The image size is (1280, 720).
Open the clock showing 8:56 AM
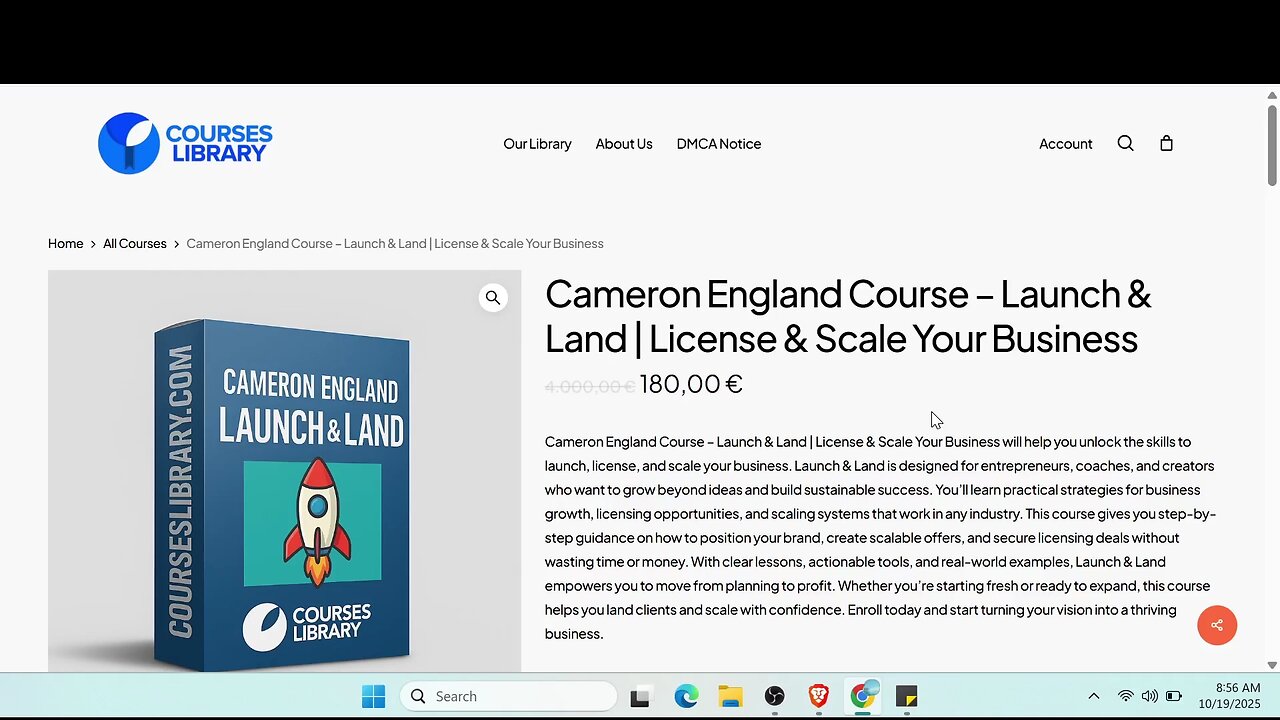click(1230, 696)
